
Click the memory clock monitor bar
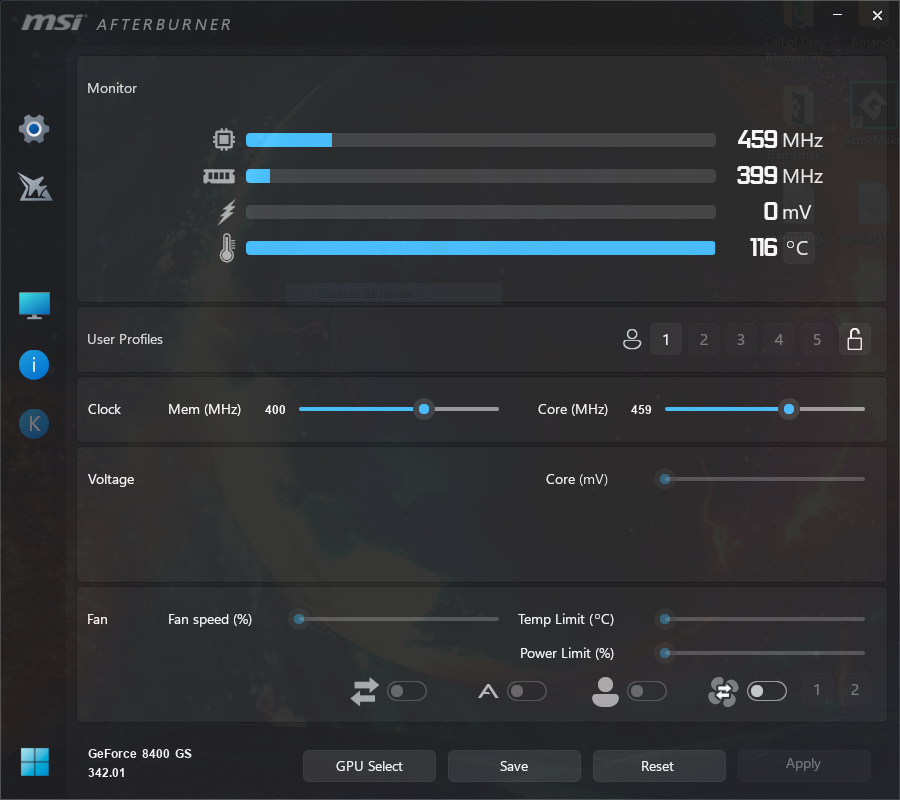481,176
